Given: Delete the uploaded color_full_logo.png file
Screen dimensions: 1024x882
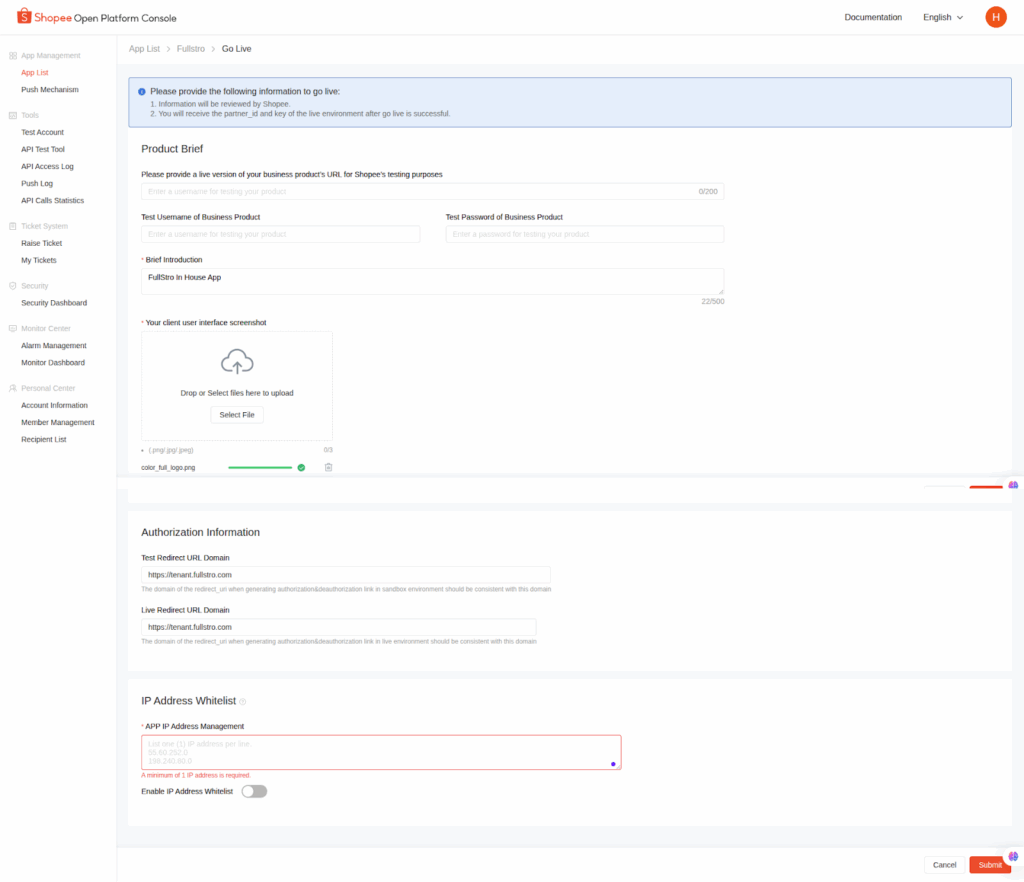Looking at the screenshot, I should pos(328,467).
